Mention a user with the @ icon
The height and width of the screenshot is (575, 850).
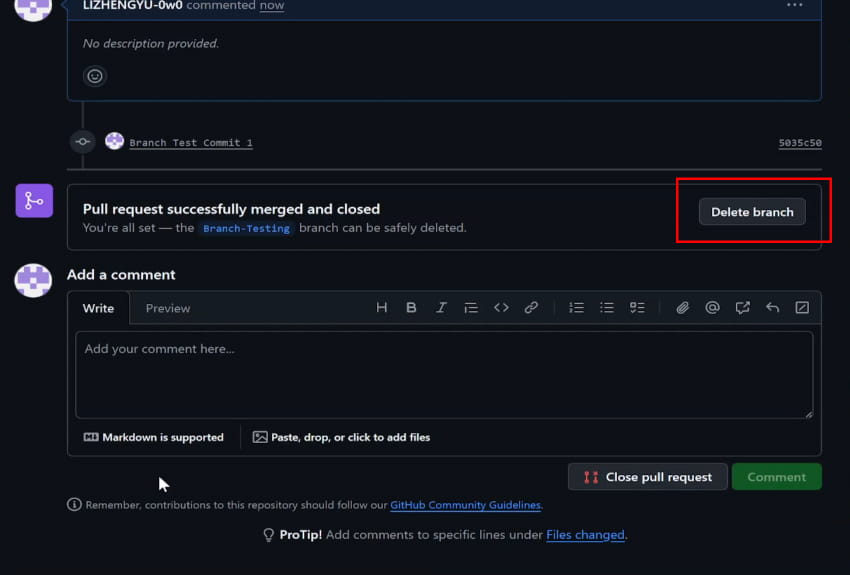pyautogui.click(x=712, y=308)
